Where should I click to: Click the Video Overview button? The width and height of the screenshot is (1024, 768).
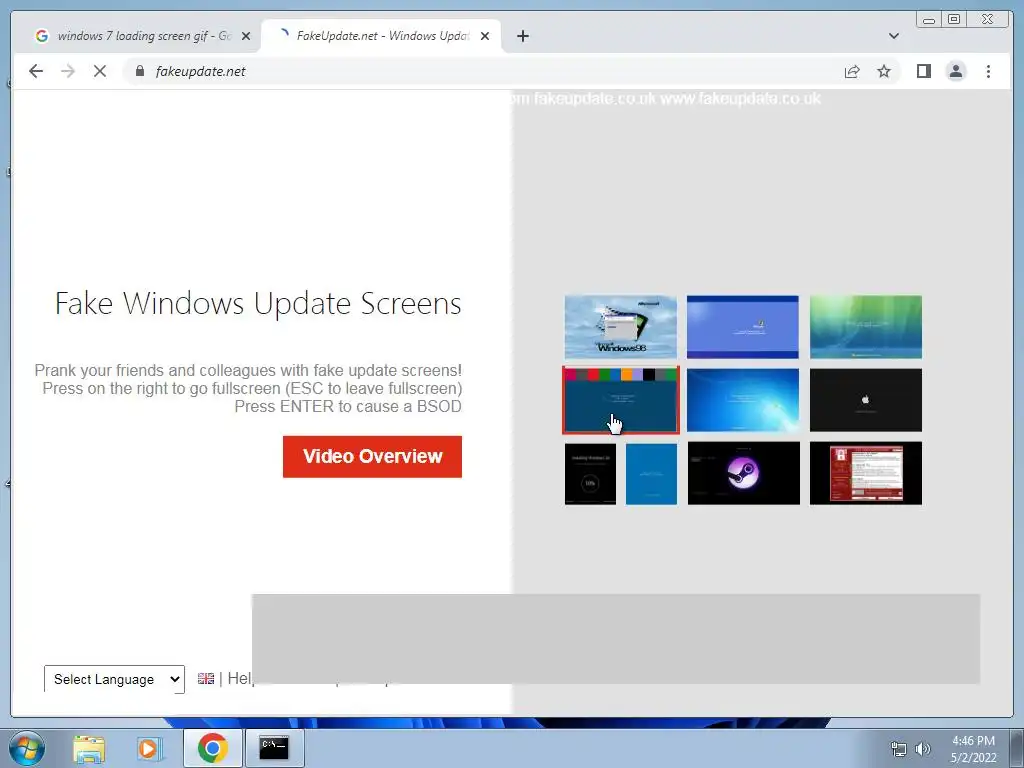click(x=372, y=456)
